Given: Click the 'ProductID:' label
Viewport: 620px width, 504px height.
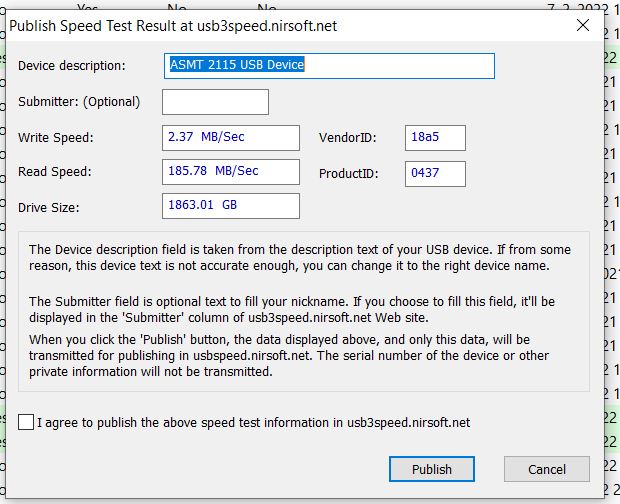Looking at the screenshot, I should [348, 174].
